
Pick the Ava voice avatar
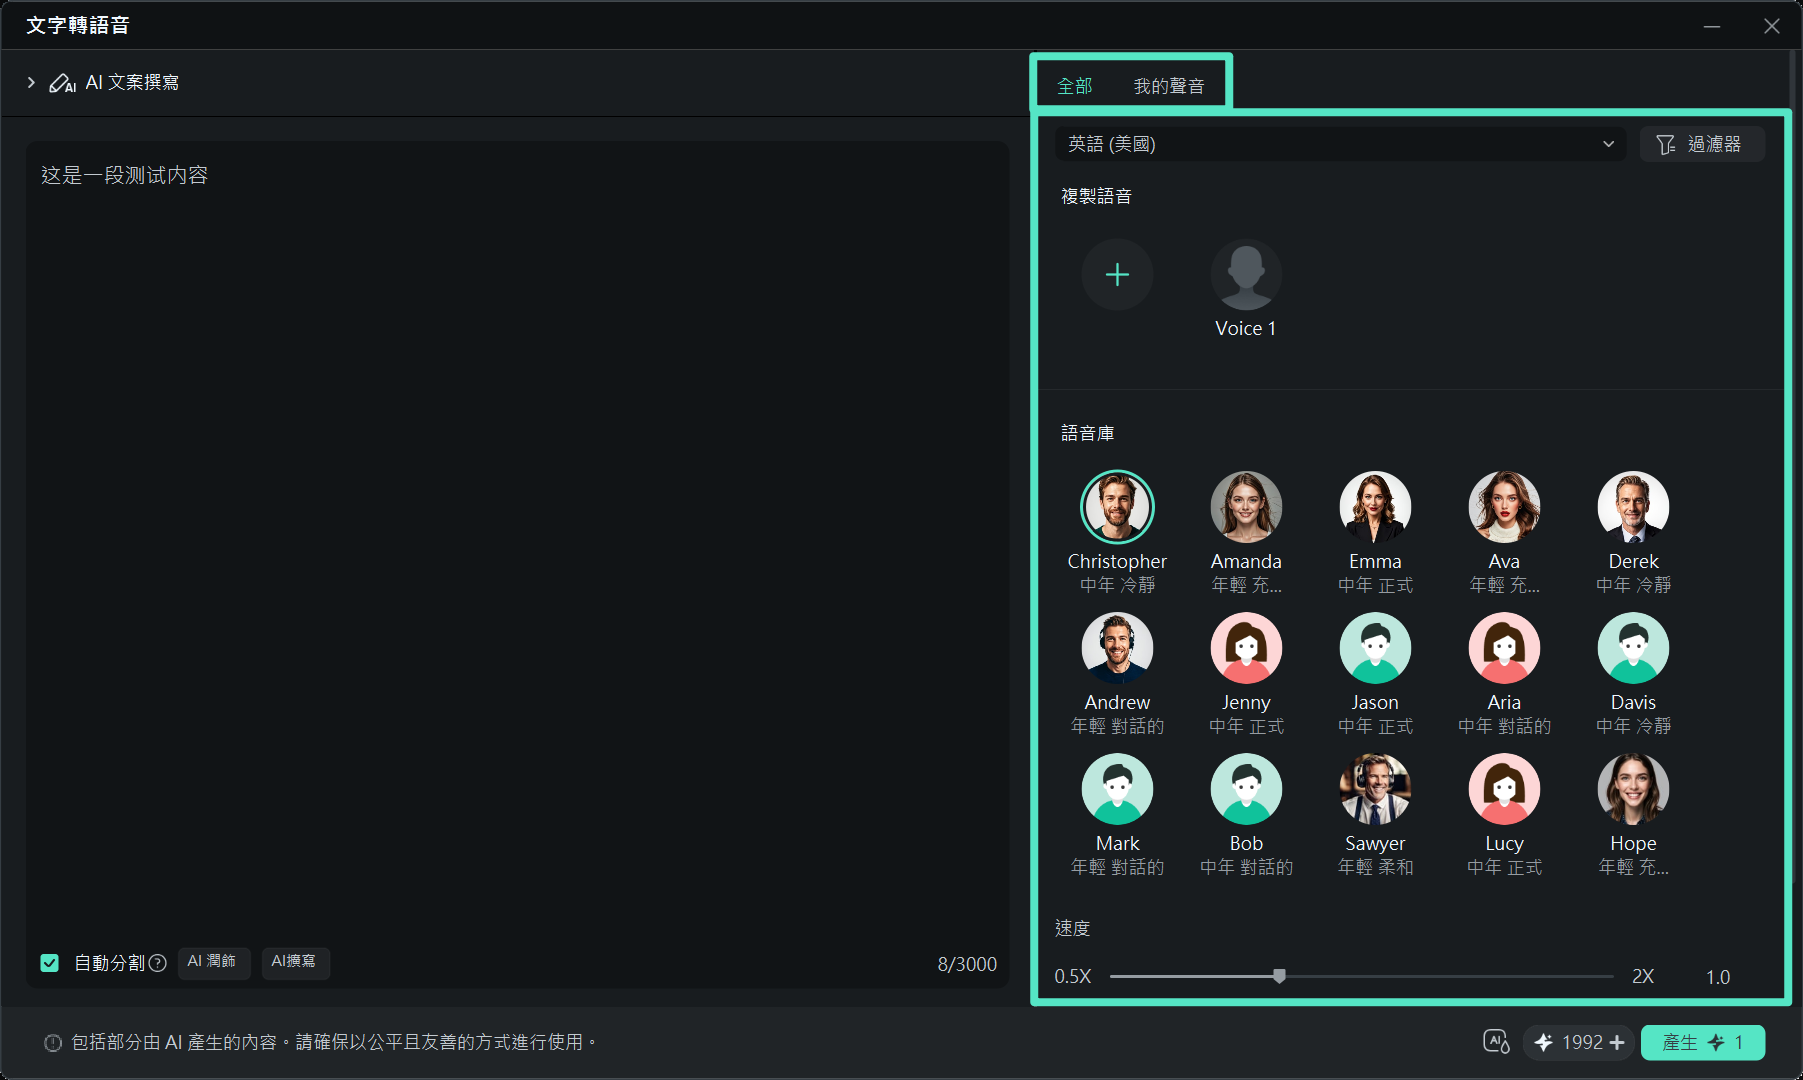point(1504,507)
